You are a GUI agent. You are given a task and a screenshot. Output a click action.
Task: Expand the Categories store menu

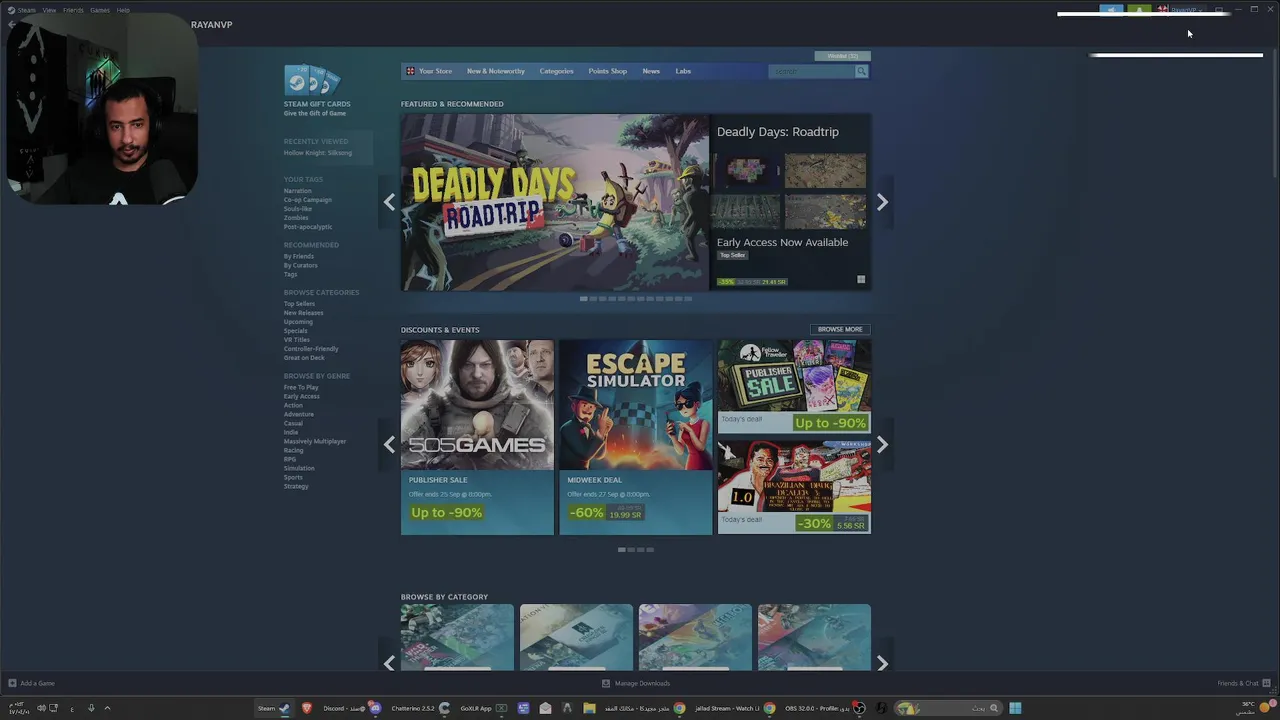click(556, 71)
